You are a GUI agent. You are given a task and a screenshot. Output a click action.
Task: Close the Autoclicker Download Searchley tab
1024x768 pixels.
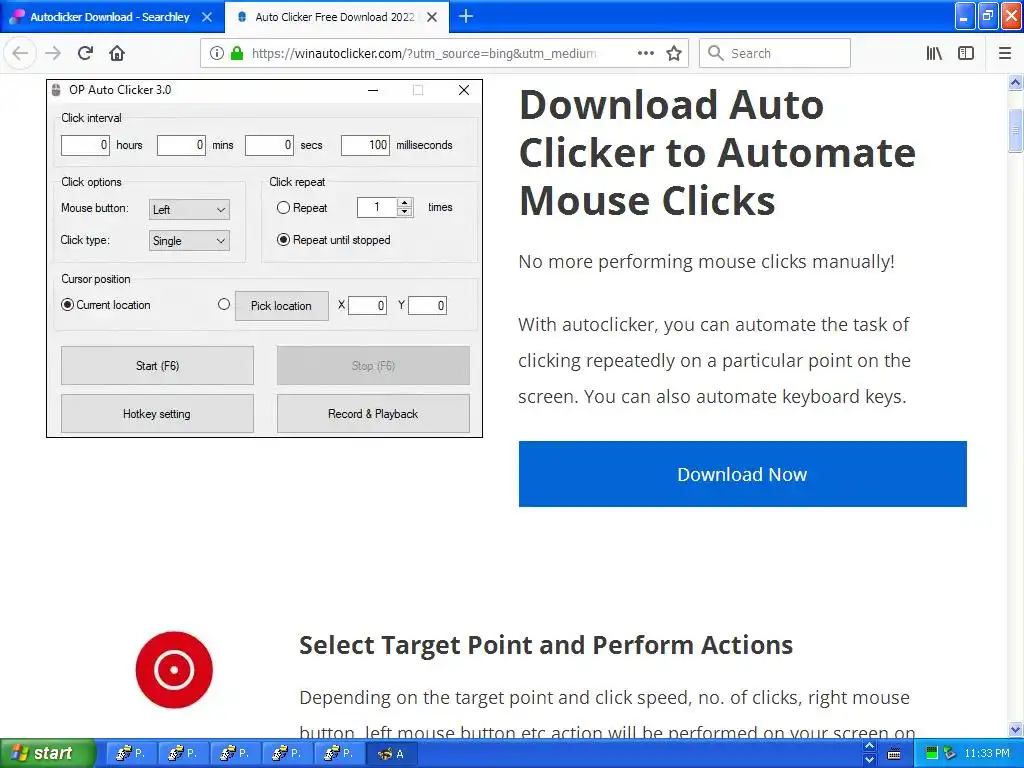(x=207, y=17)
